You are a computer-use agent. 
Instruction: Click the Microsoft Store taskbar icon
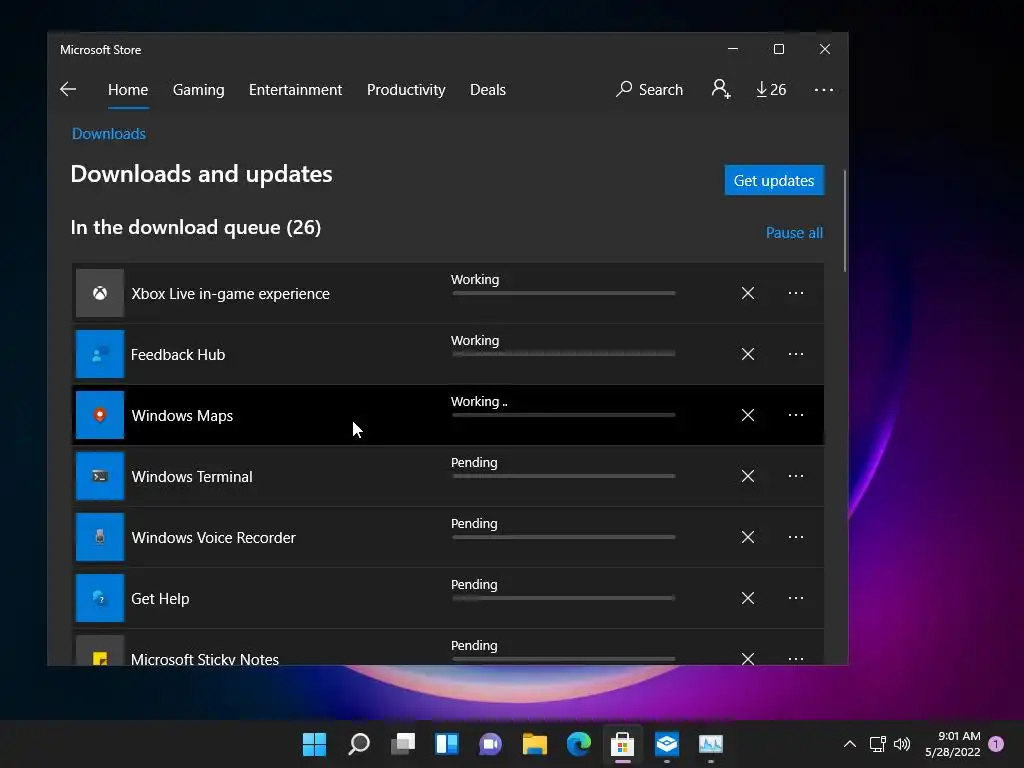click(x=622, y=744)
